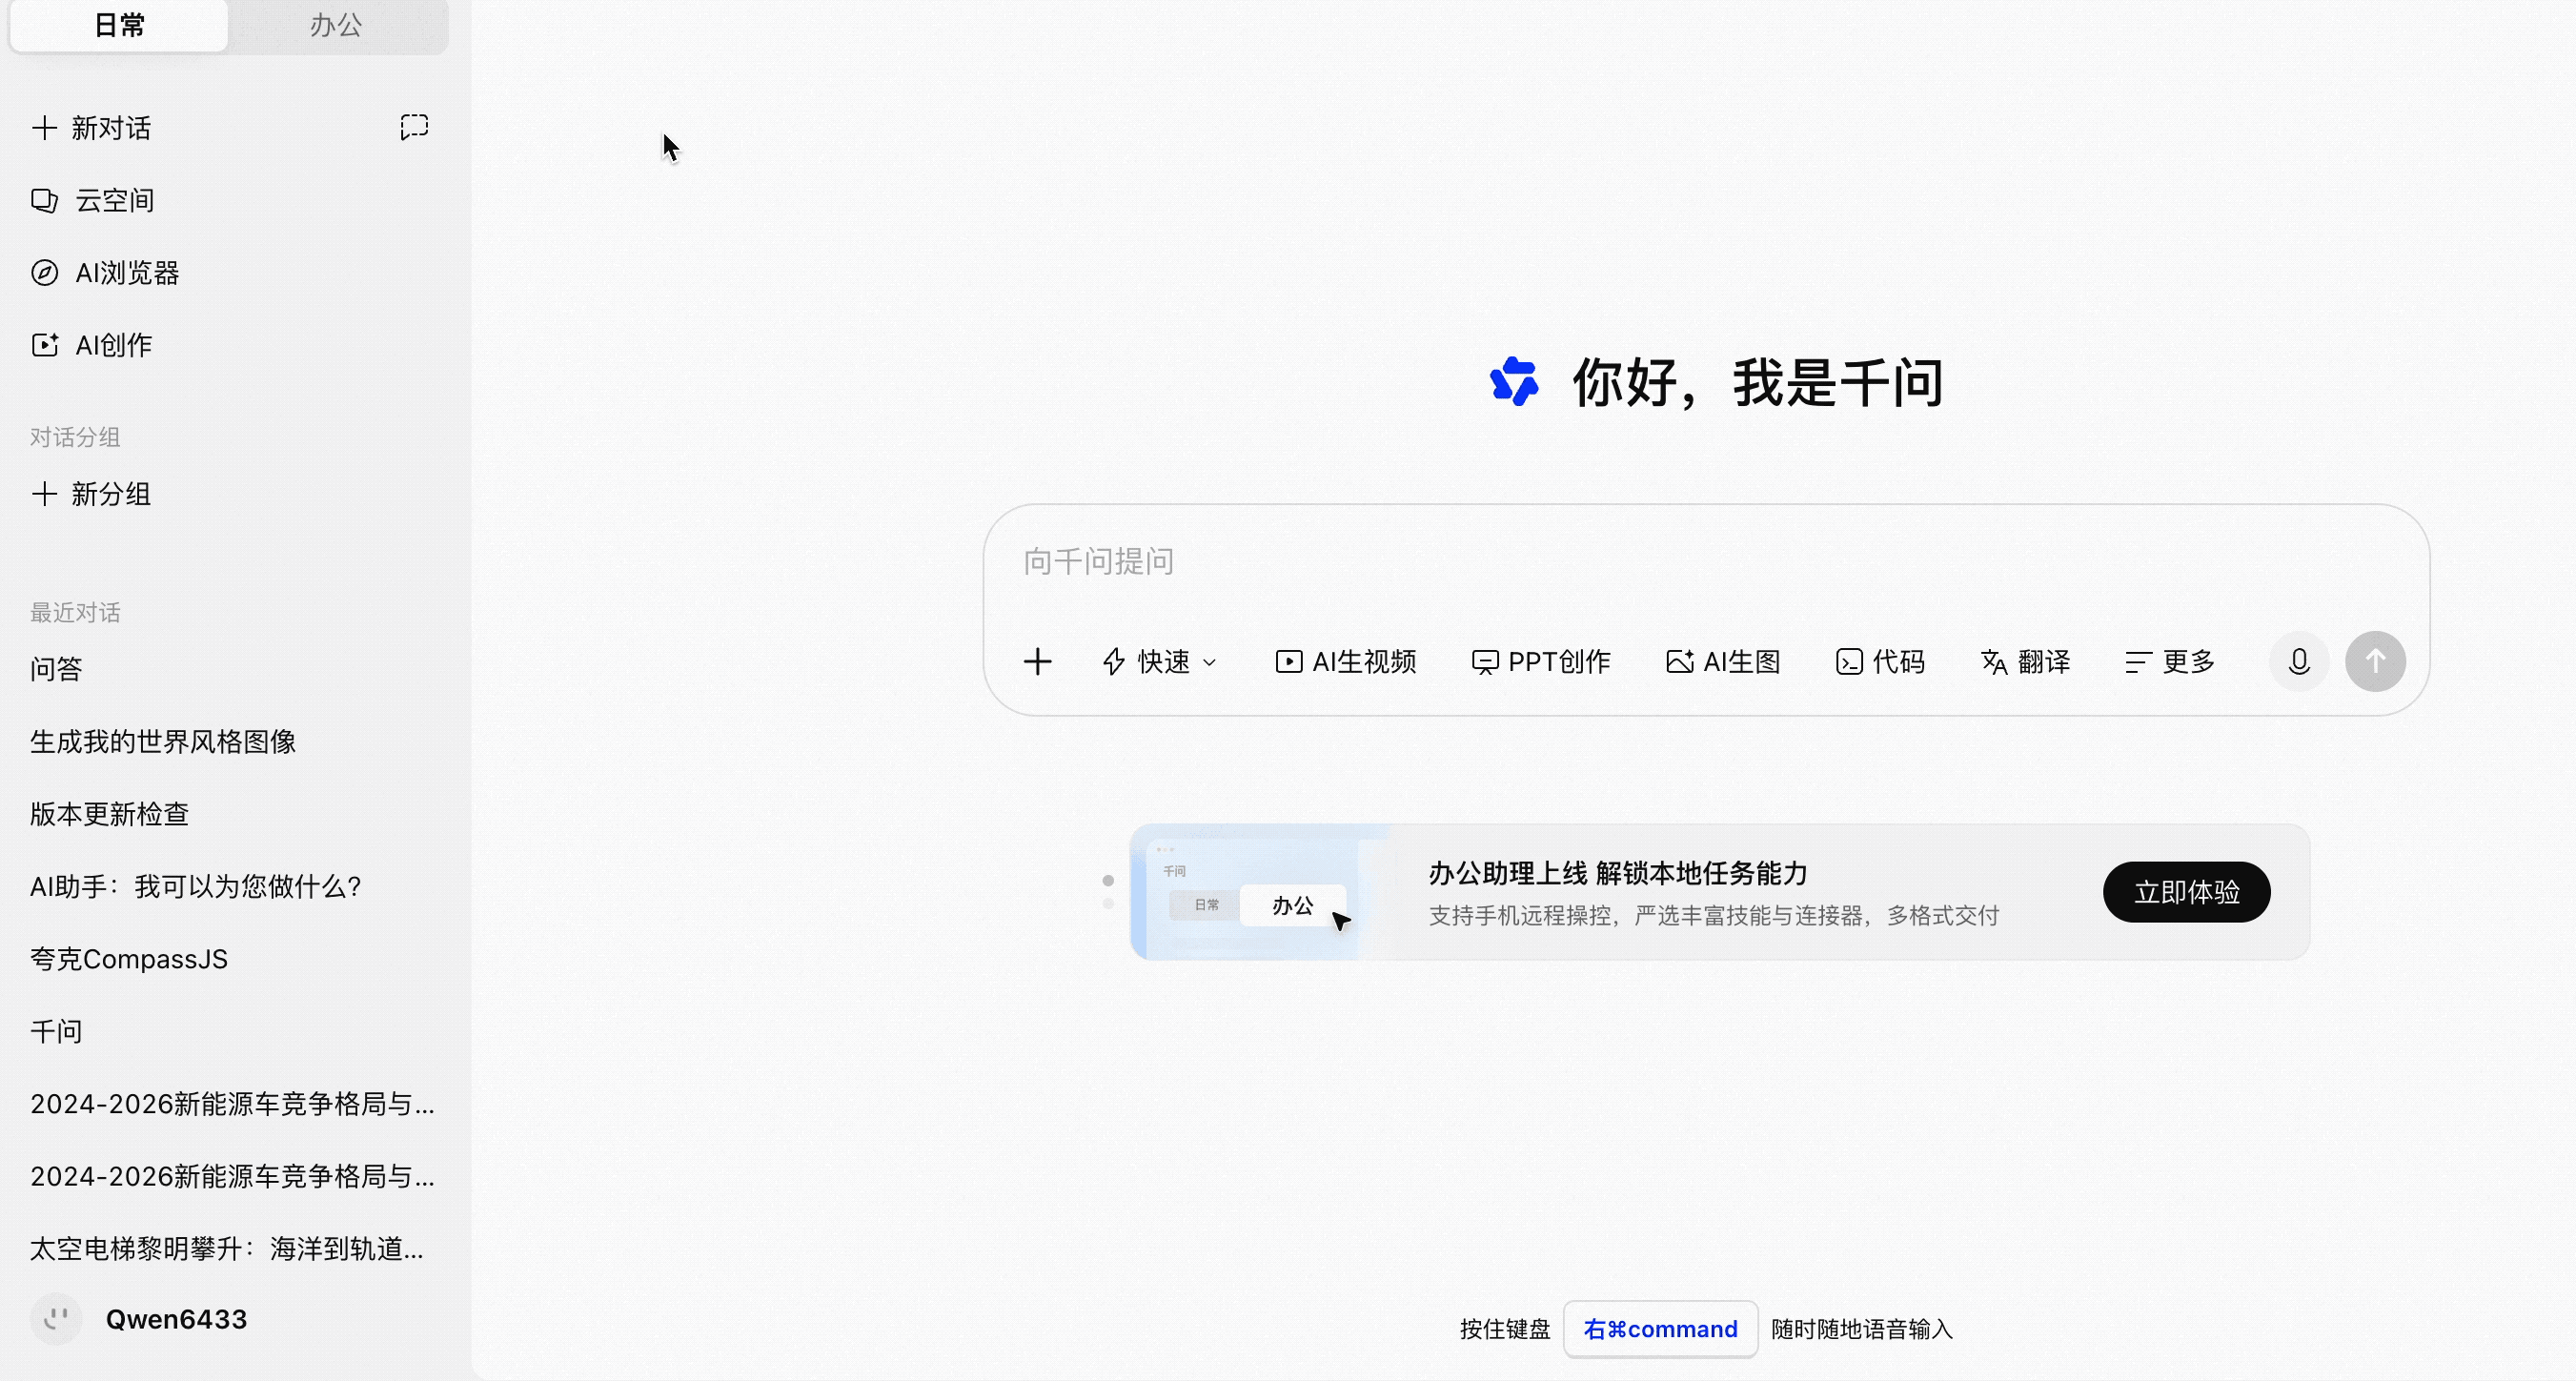This screenshot has width=2576, height=1381.
Task: Click the microphone voice input icon
Action: pyautogui.click(x=2299, y=662)
